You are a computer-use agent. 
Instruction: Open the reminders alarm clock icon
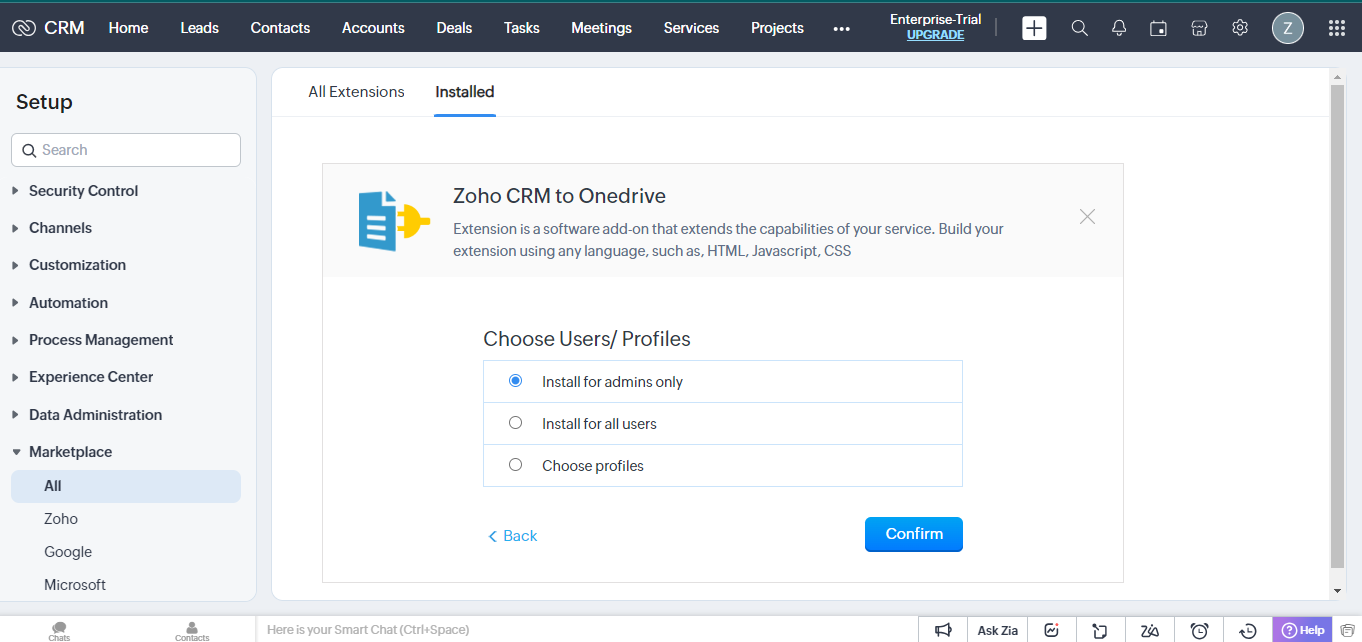point(1200,630)
